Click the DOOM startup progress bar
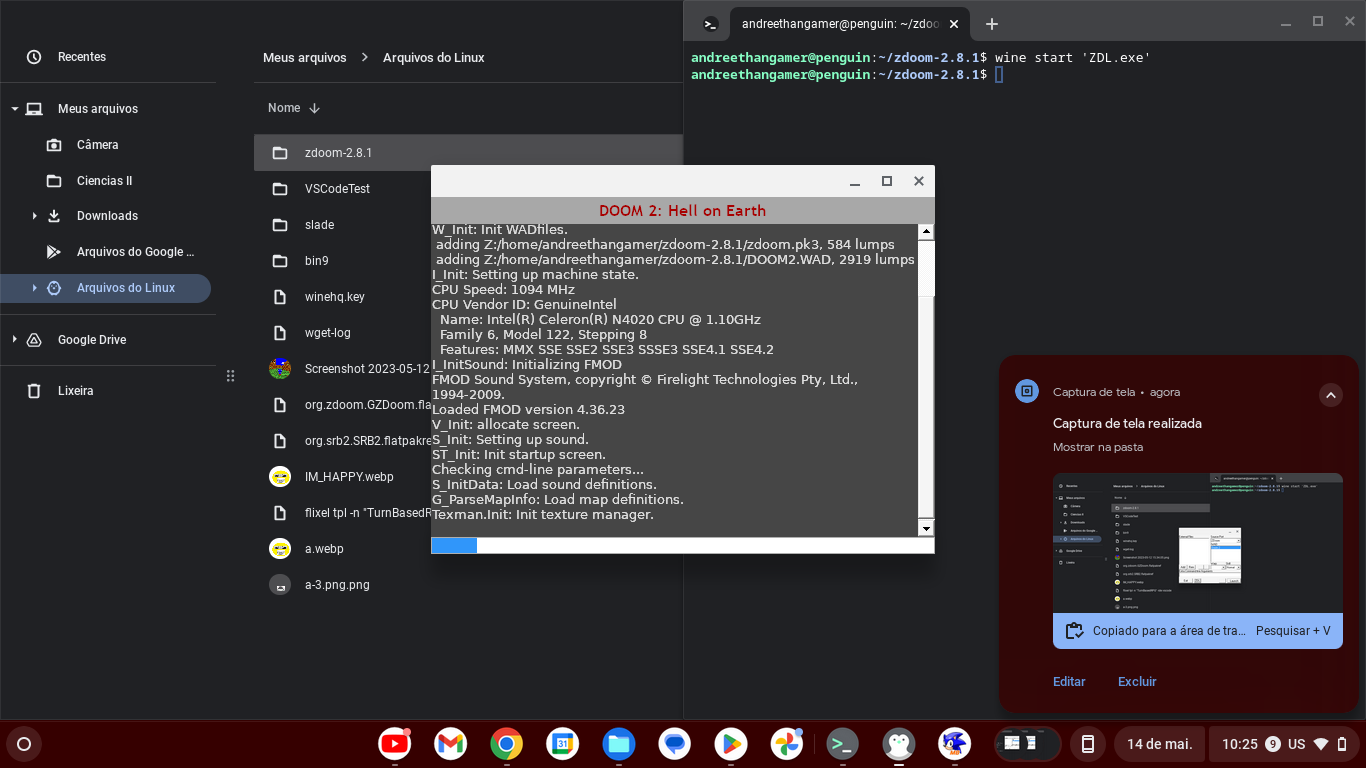Screen dimensions: 1366x768 [x=683, y=545]
